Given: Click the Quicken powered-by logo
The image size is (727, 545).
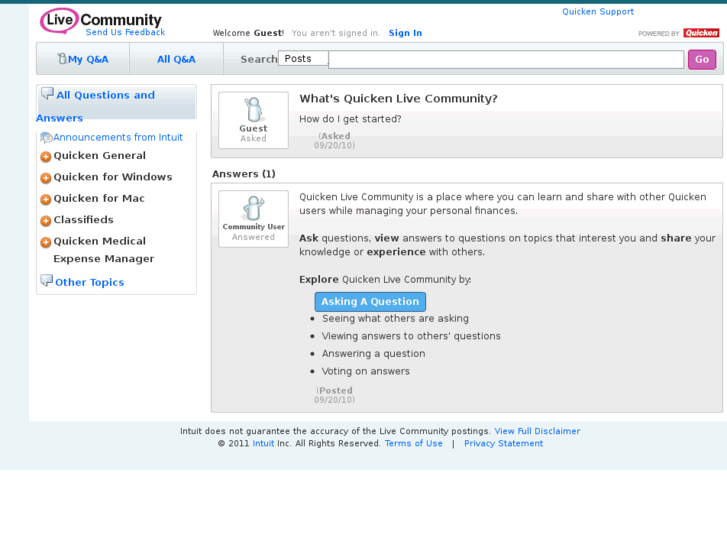Looking at the screenshot, I should (x=701, y=33).
